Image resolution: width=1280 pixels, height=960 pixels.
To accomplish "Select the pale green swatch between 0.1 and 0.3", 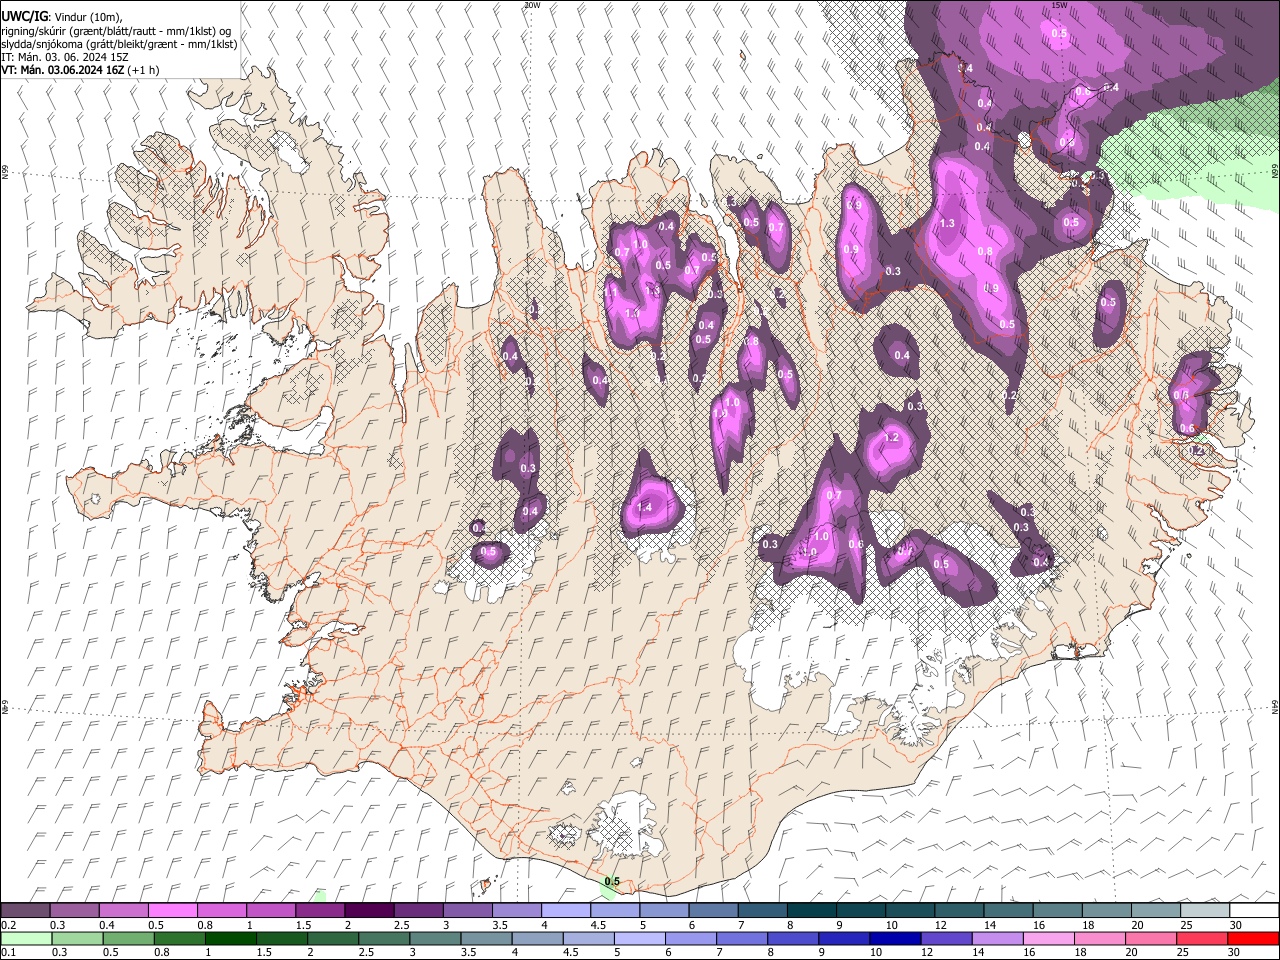I will (x=25, y=938).
